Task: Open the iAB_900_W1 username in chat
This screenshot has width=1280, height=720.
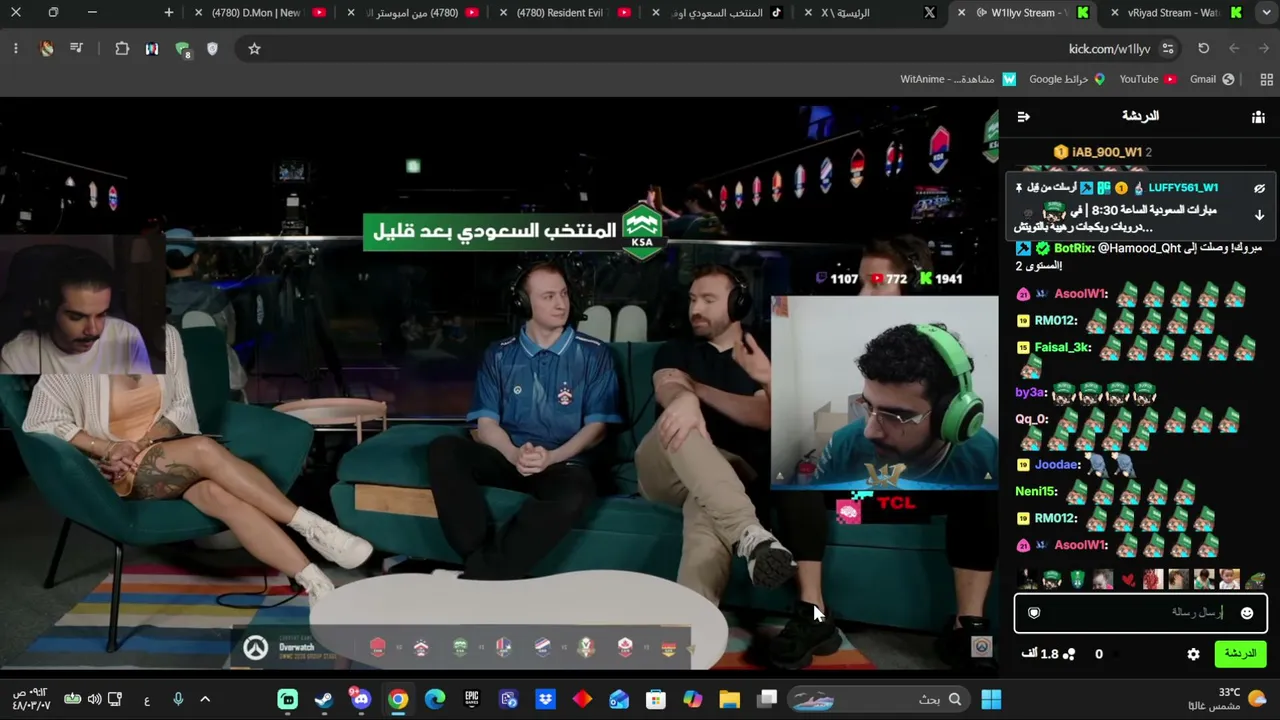Action: click(x=1106, y=152)
